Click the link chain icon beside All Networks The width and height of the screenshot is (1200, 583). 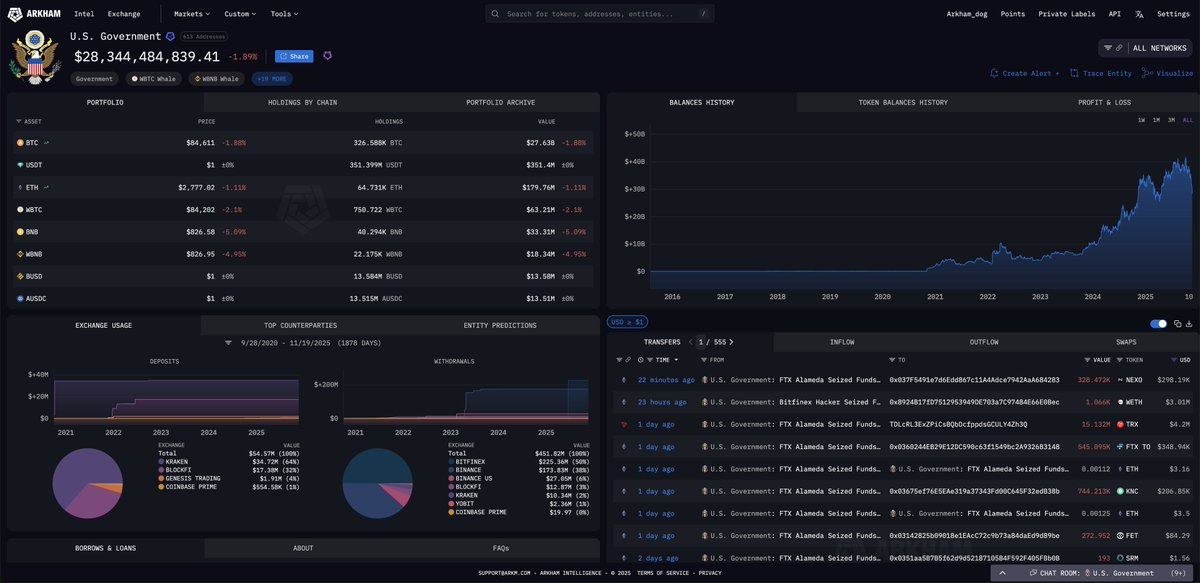point(1119,47)
